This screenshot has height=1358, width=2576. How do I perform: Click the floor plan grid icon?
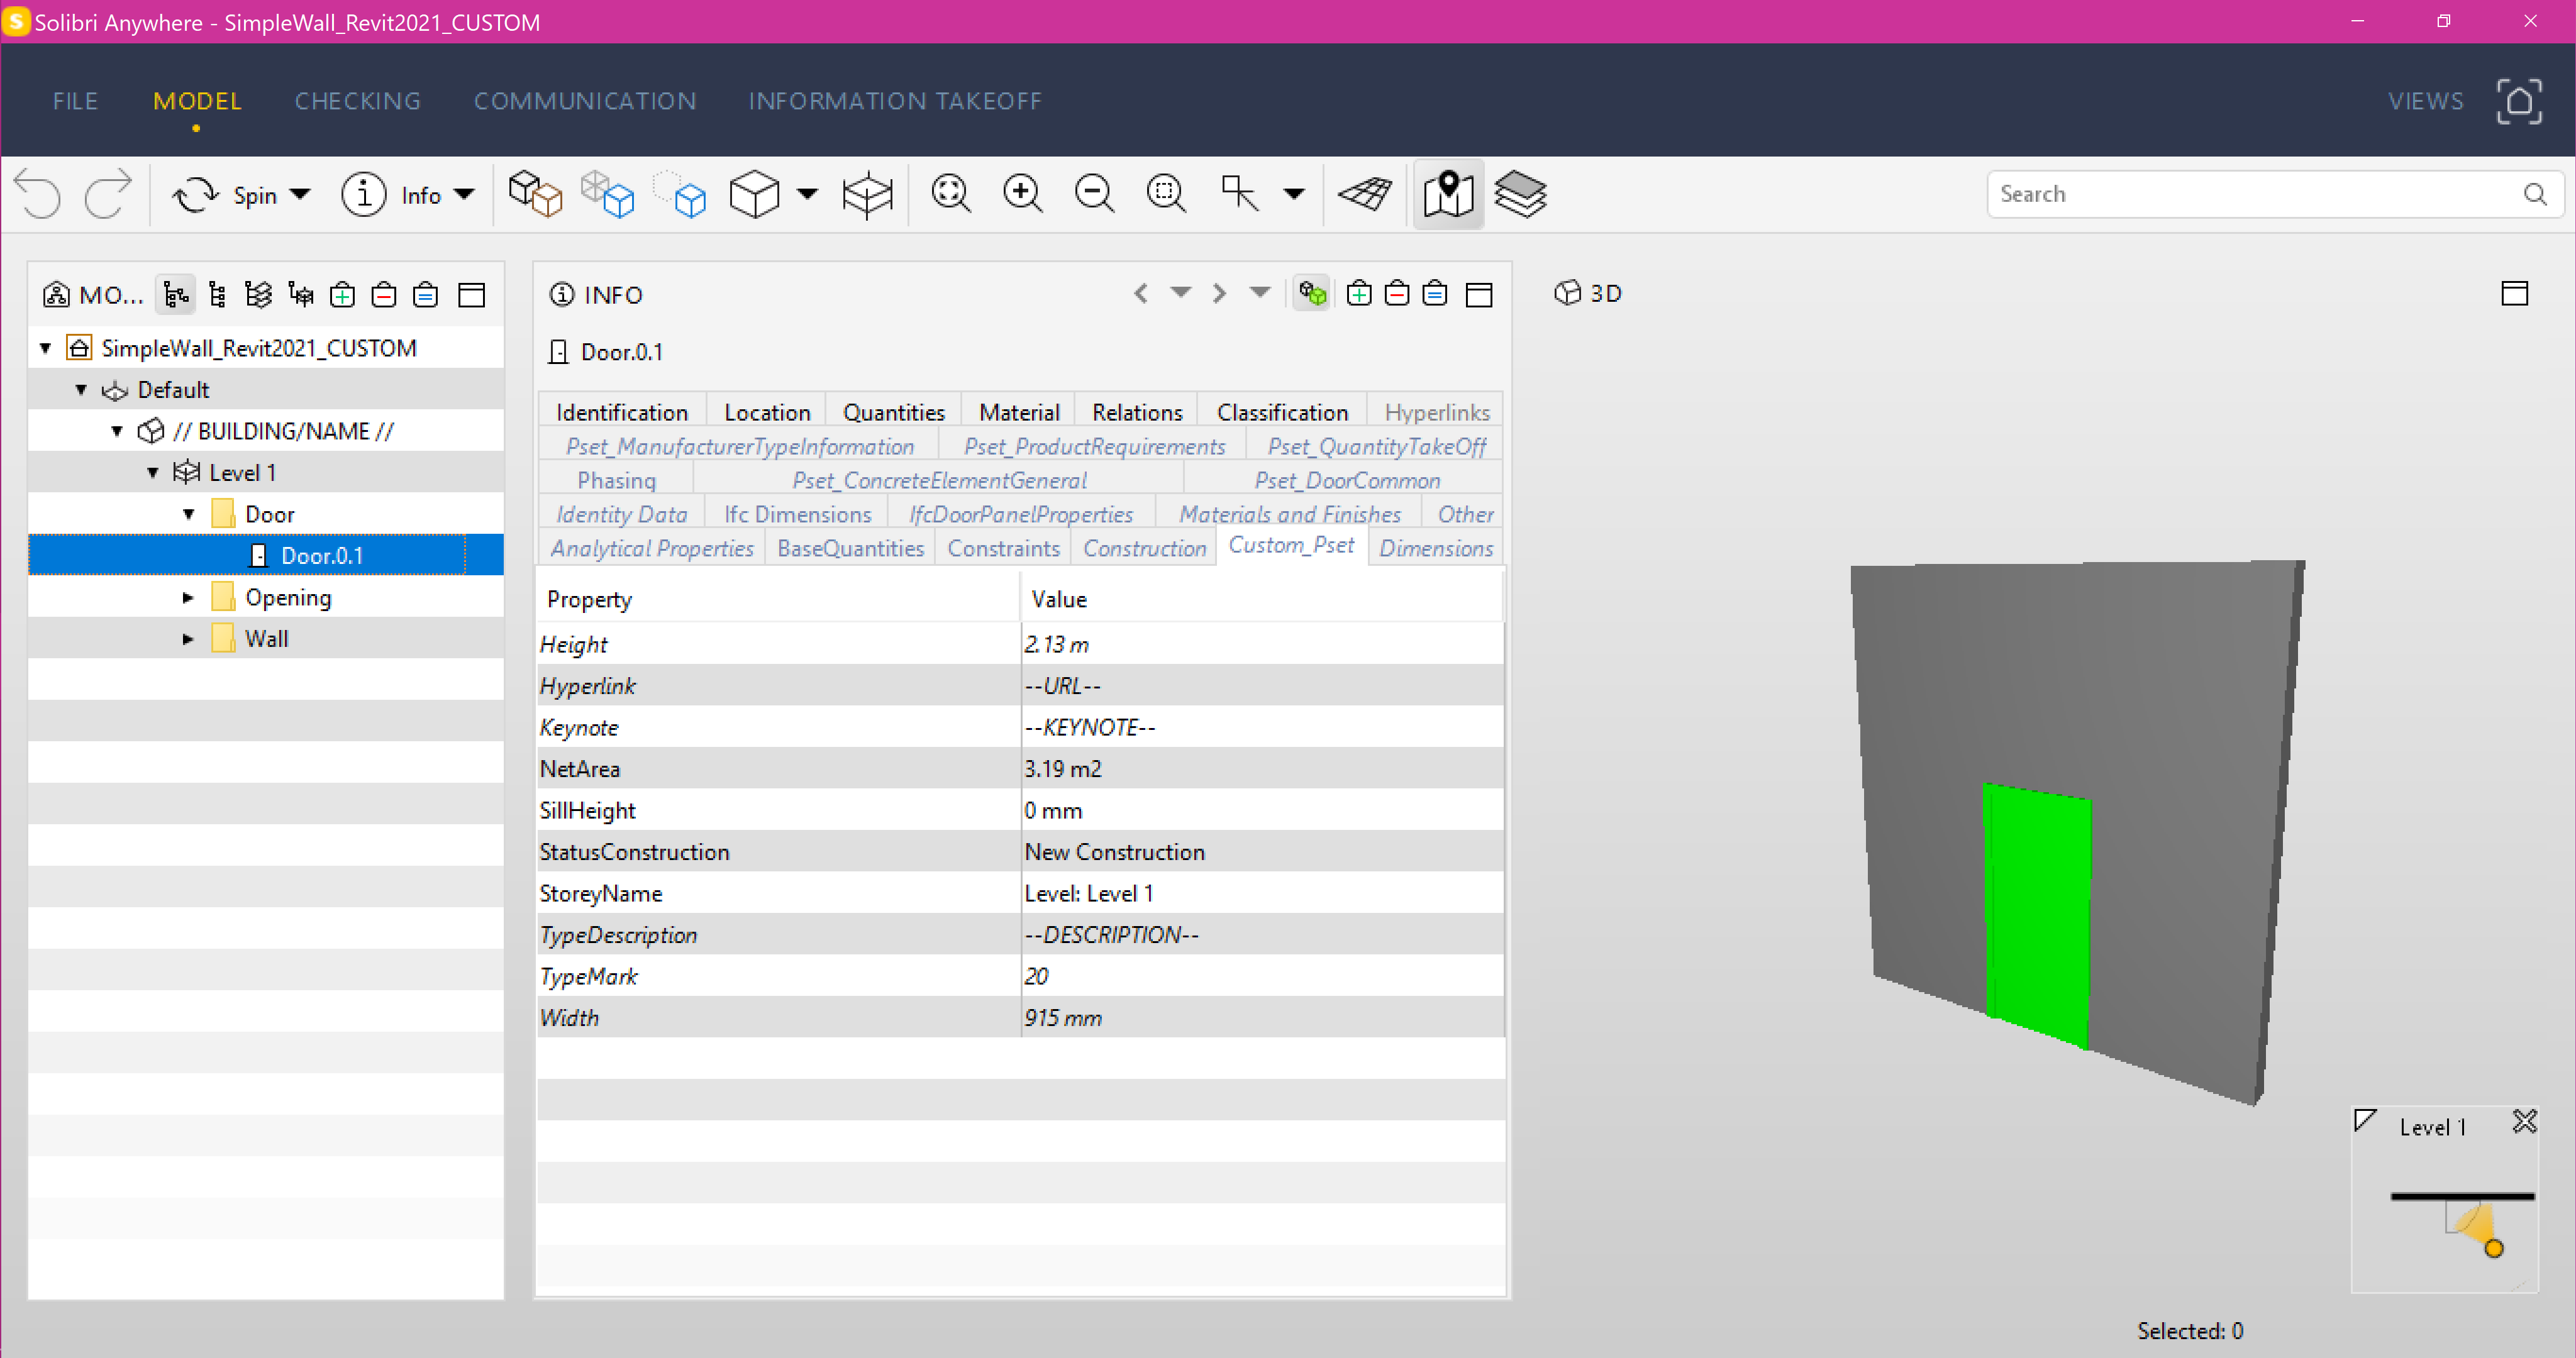coord(1365,194)
